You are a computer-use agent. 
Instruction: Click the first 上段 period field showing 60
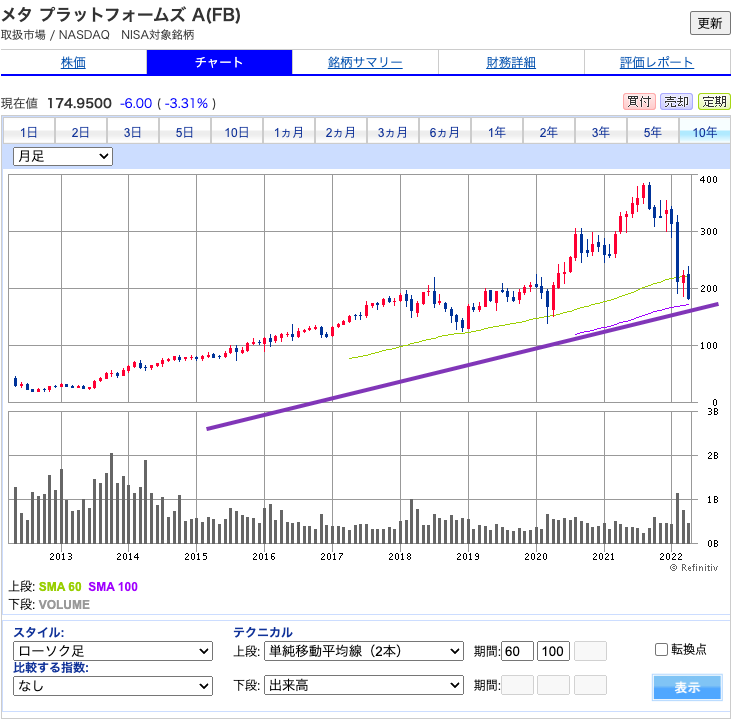click(517, 651)
